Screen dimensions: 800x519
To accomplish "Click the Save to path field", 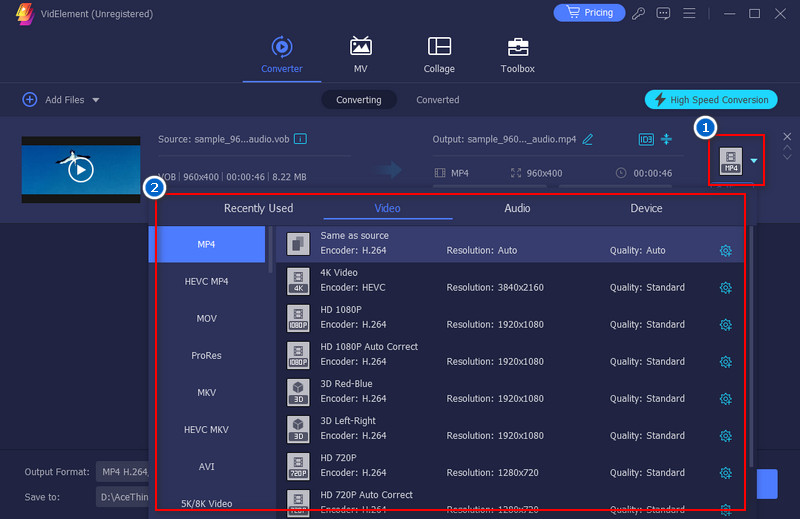I will [124, 497].
